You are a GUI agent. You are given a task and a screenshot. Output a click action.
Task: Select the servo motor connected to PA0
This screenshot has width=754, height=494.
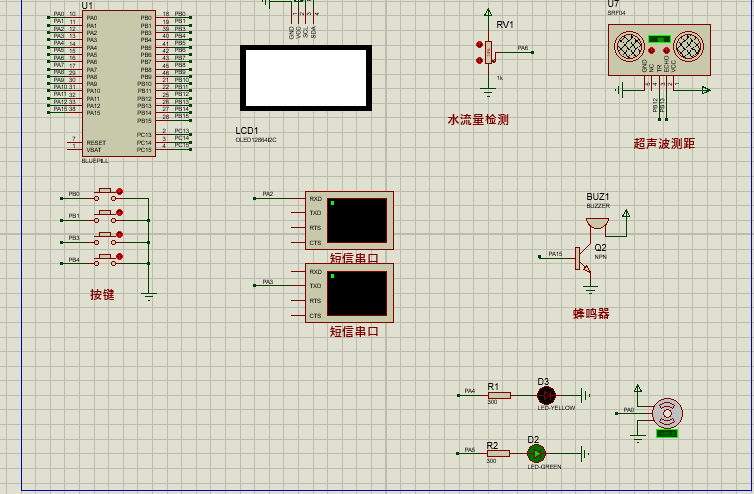667,413
